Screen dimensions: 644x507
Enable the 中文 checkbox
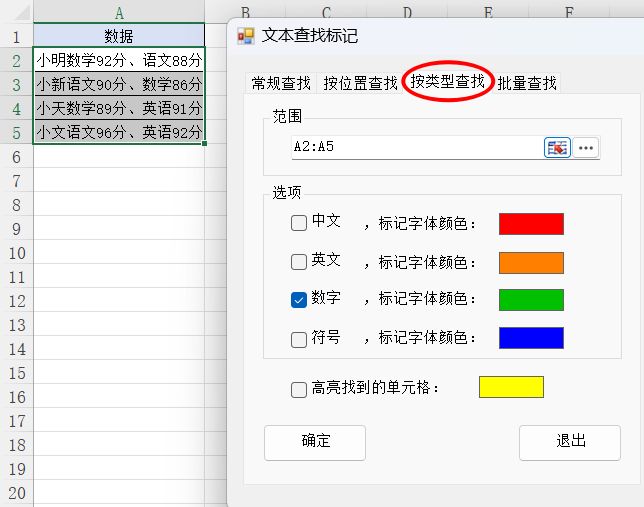click(299, 223)
